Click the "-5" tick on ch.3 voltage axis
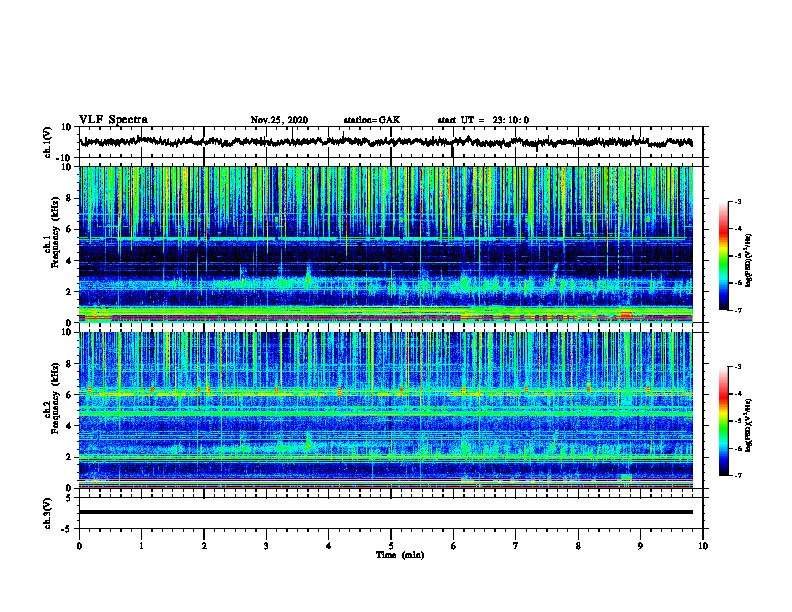 (x=67, y=529)
